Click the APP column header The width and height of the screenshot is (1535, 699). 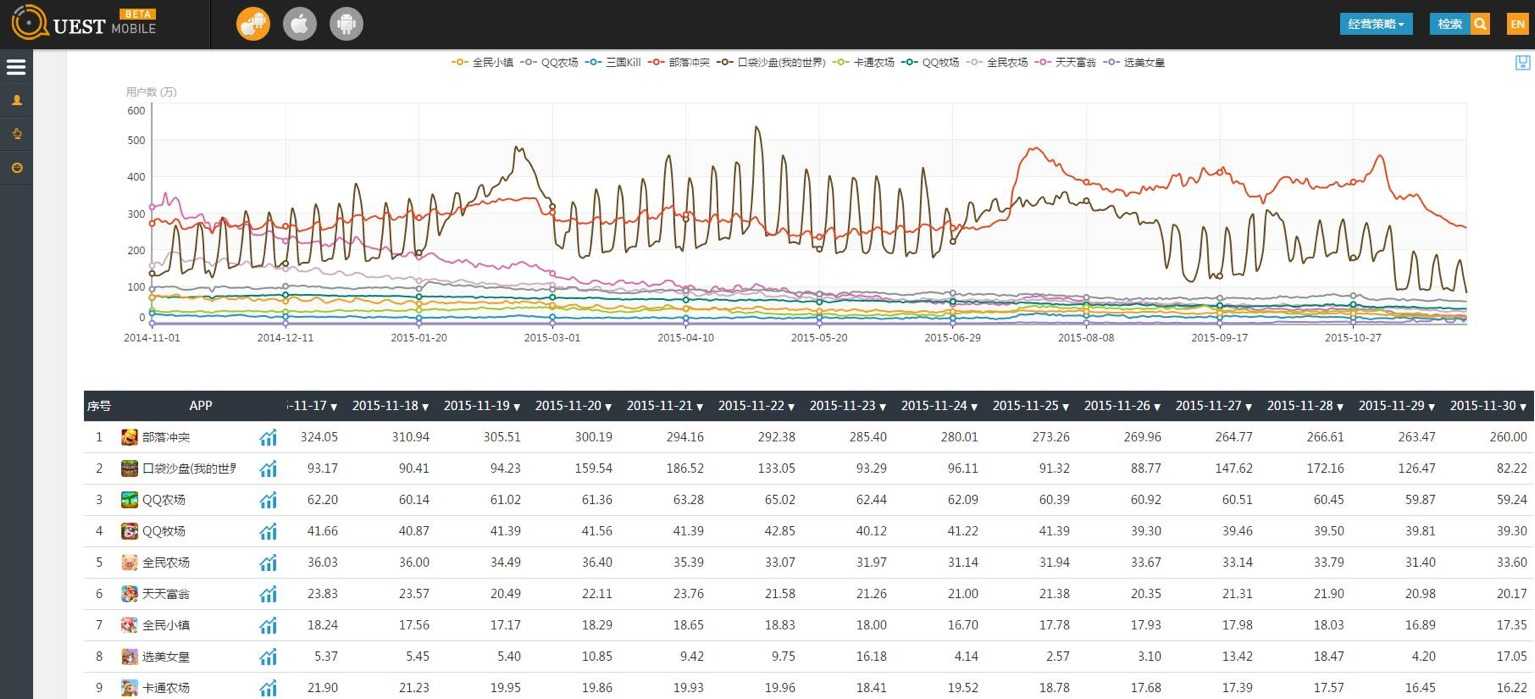[200, 406]
